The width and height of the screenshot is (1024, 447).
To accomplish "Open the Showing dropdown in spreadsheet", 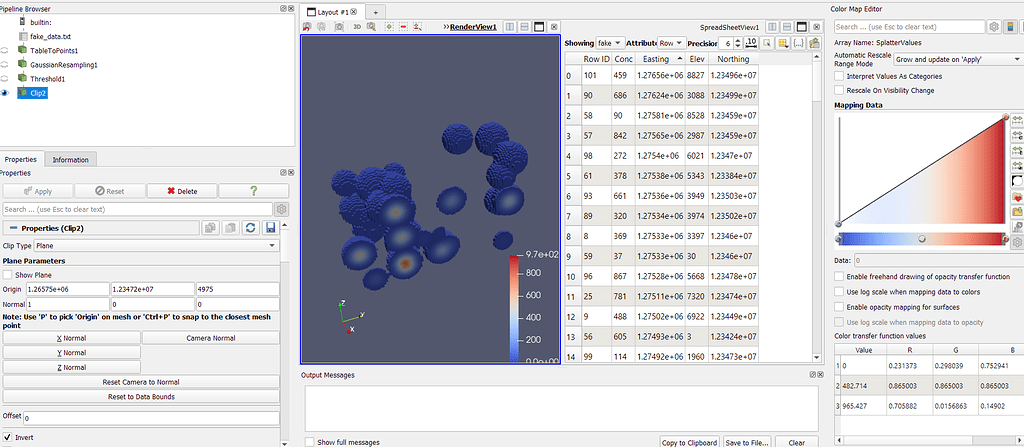I will click(611, 42).
